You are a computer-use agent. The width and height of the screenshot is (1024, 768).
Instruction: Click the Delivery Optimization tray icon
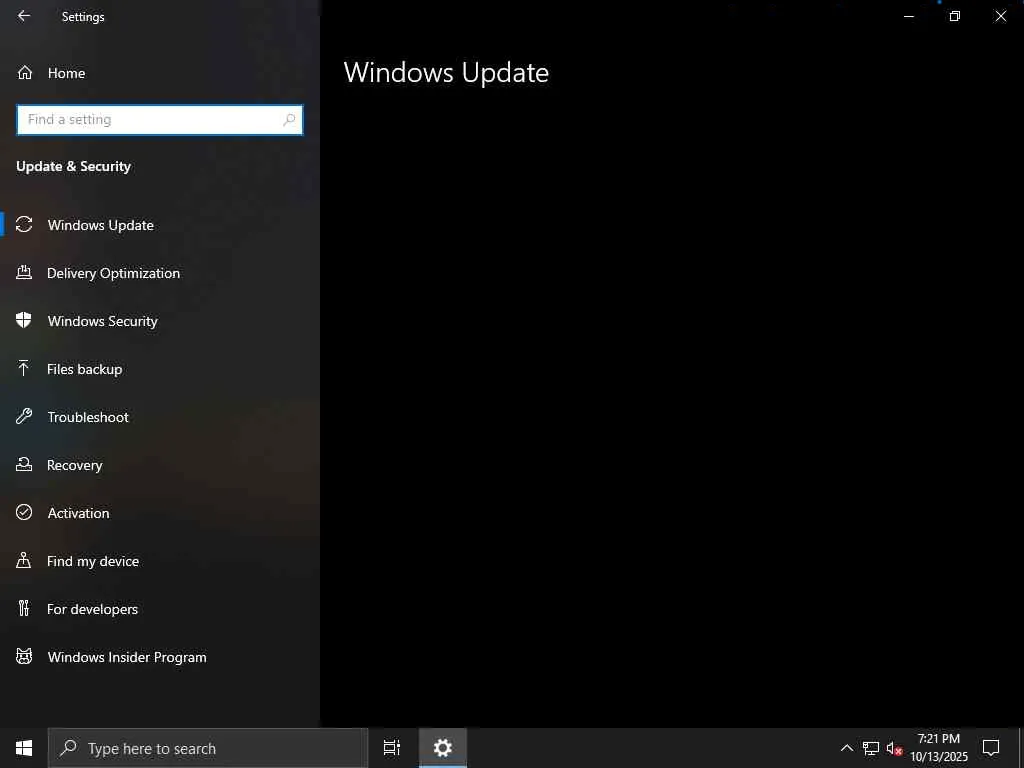(x=24, y=273)
